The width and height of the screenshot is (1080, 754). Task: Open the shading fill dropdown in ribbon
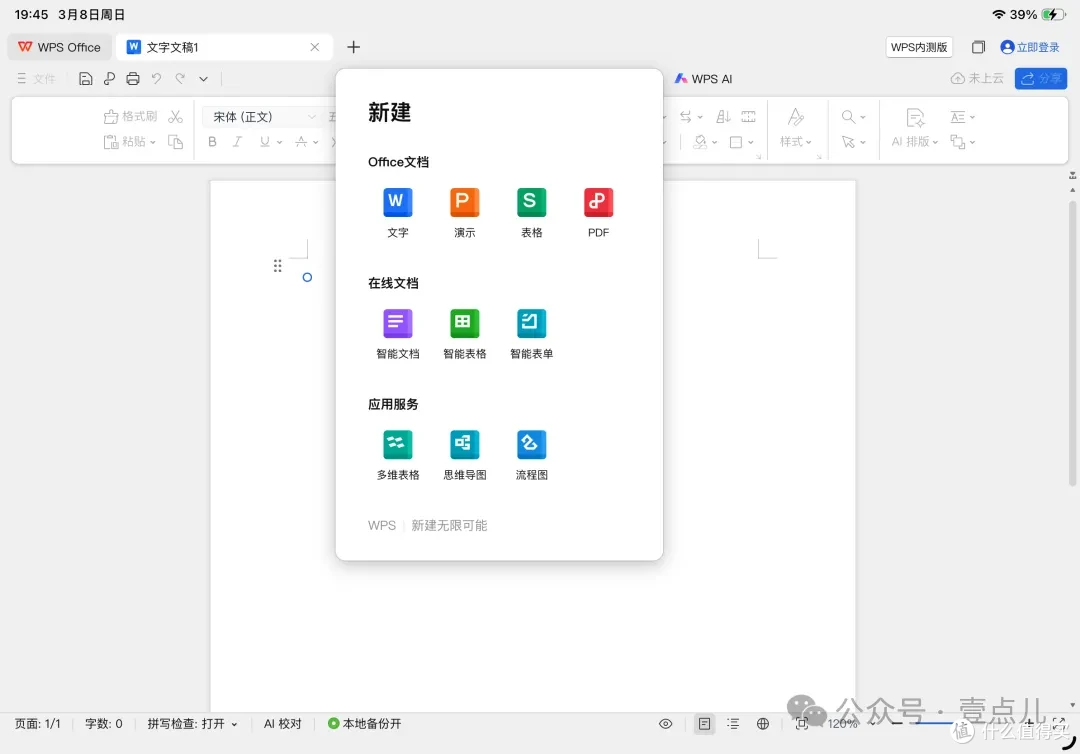pyautogui.click(x=705, y=141)
